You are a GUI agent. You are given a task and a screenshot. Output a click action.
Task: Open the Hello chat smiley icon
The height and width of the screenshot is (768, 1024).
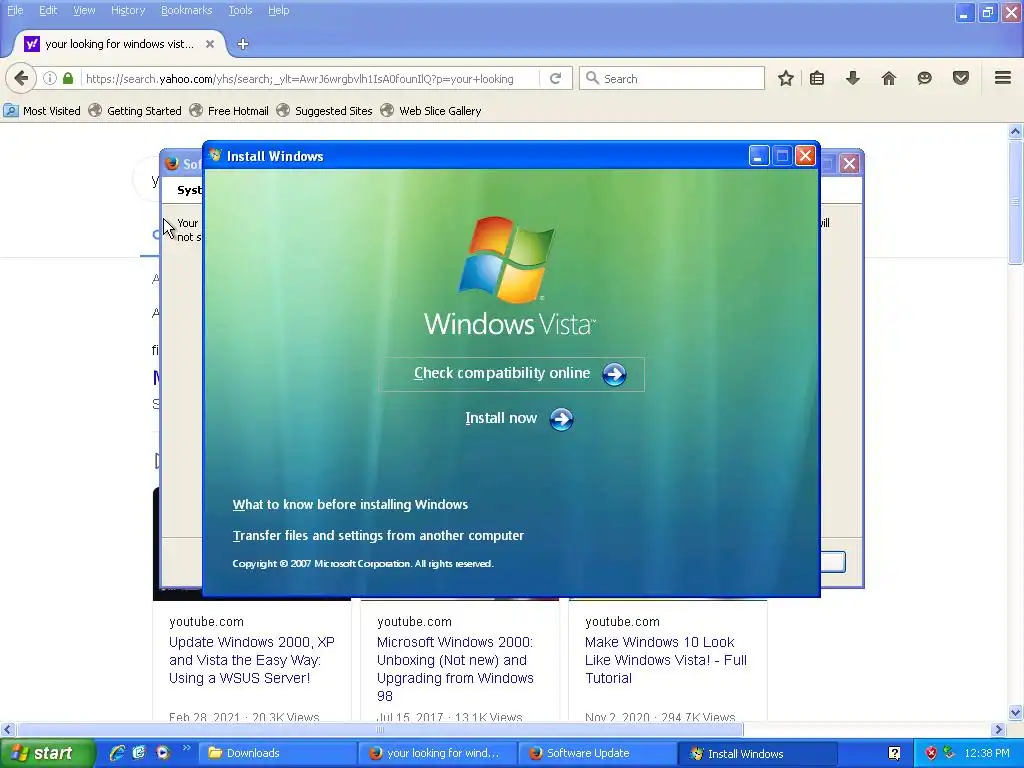[x=924, y=78]
